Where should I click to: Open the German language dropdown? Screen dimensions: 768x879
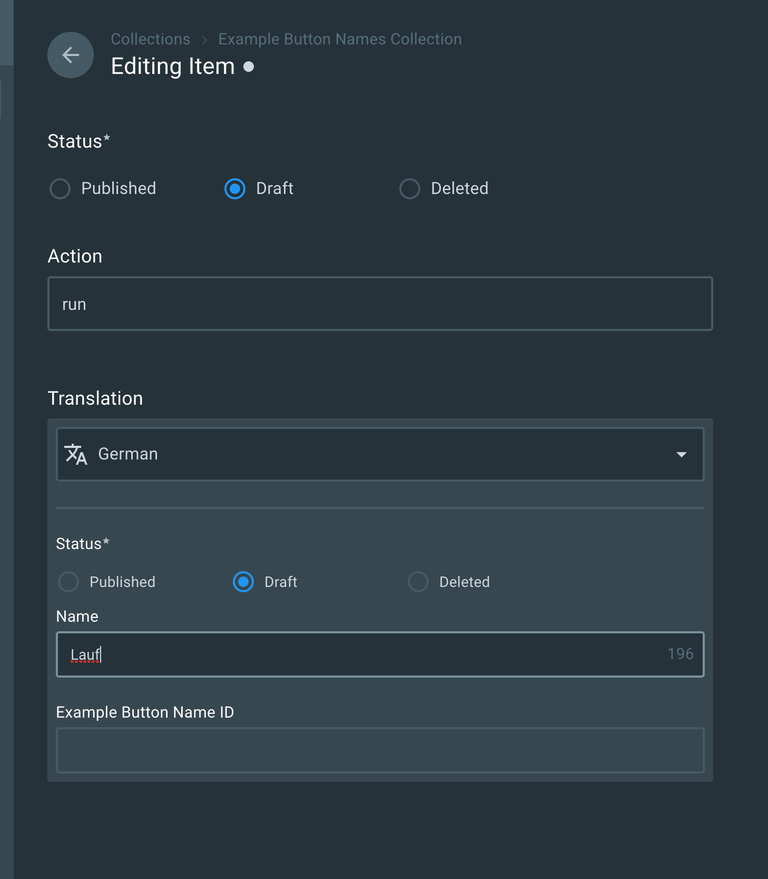[380, 454]
